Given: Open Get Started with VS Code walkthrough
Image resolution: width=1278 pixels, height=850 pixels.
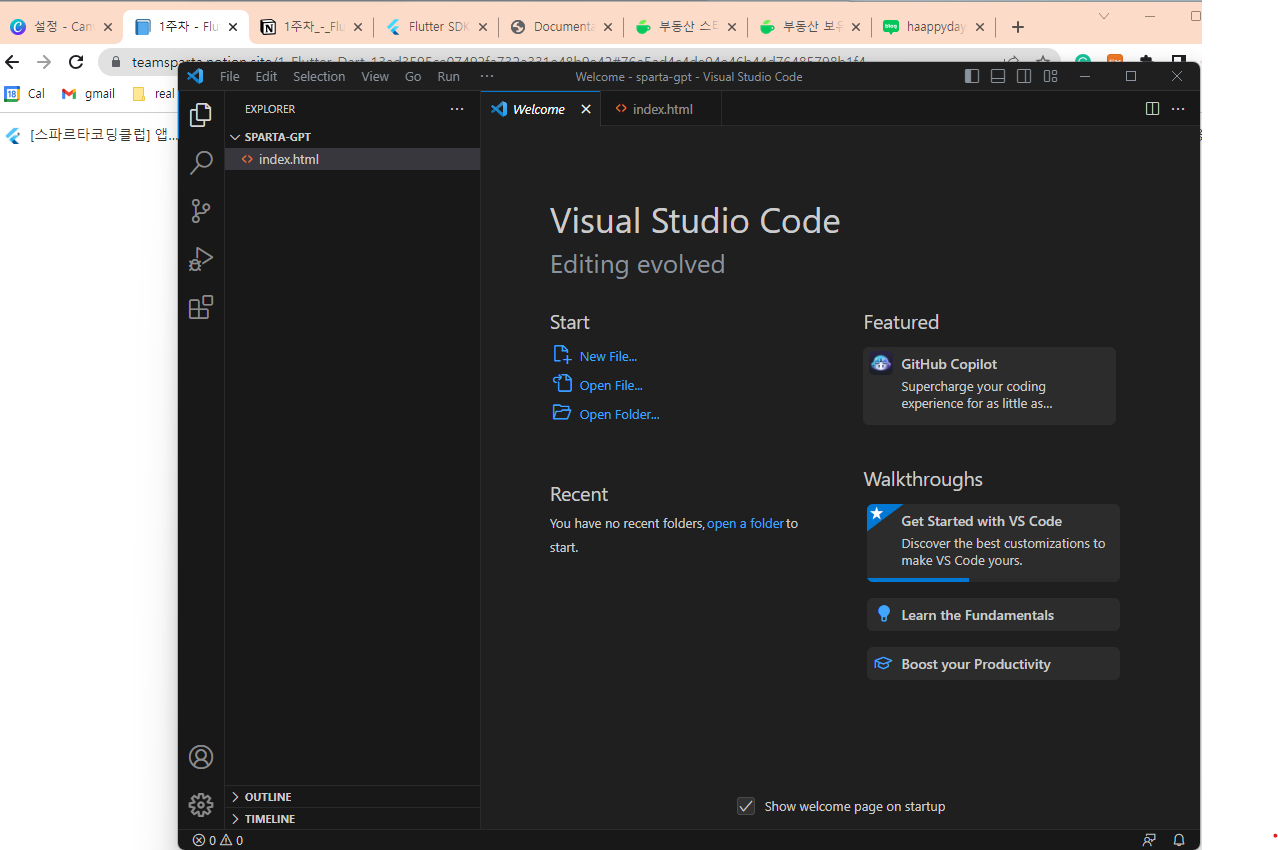Looking at the screenshot, I should tap(993, 543).
